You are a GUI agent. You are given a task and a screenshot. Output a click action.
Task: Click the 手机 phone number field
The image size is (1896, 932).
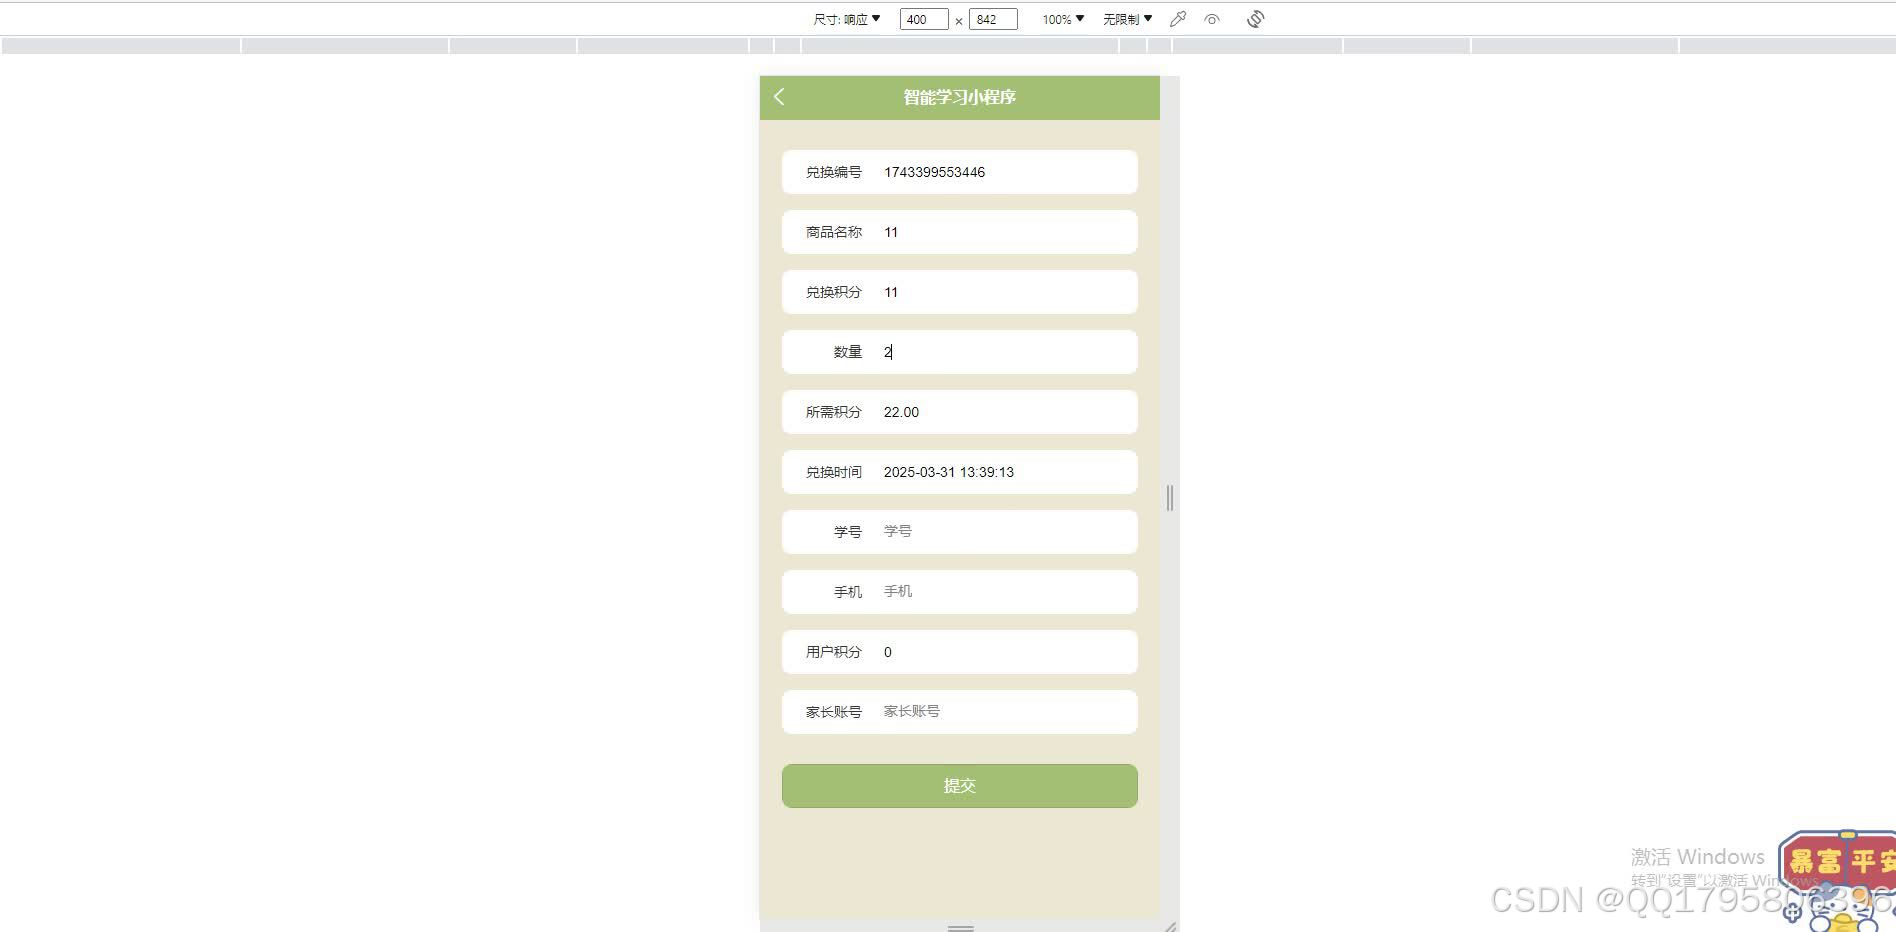click(x=959, y=591)
